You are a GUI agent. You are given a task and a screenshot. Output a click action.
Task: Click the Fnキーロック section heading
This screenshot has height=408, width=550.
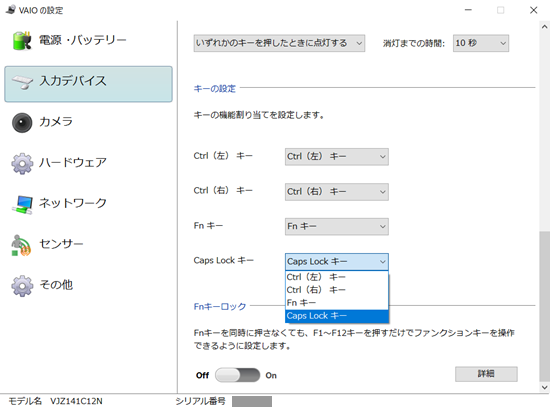click(220, 307)
